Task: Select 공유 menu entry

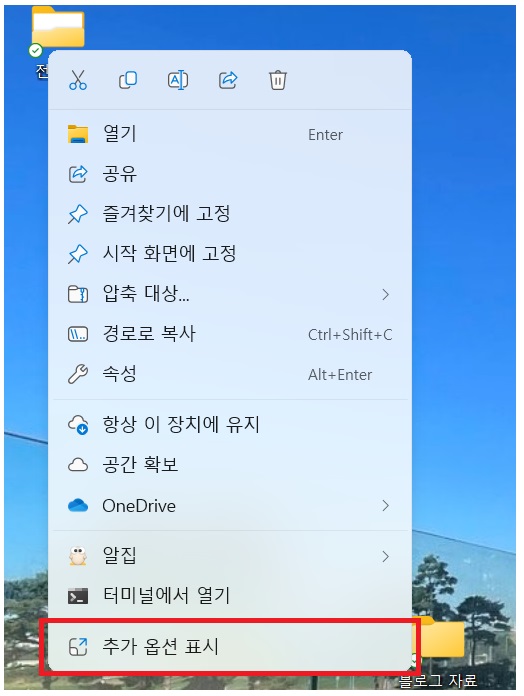Action: tap(230, 174)
